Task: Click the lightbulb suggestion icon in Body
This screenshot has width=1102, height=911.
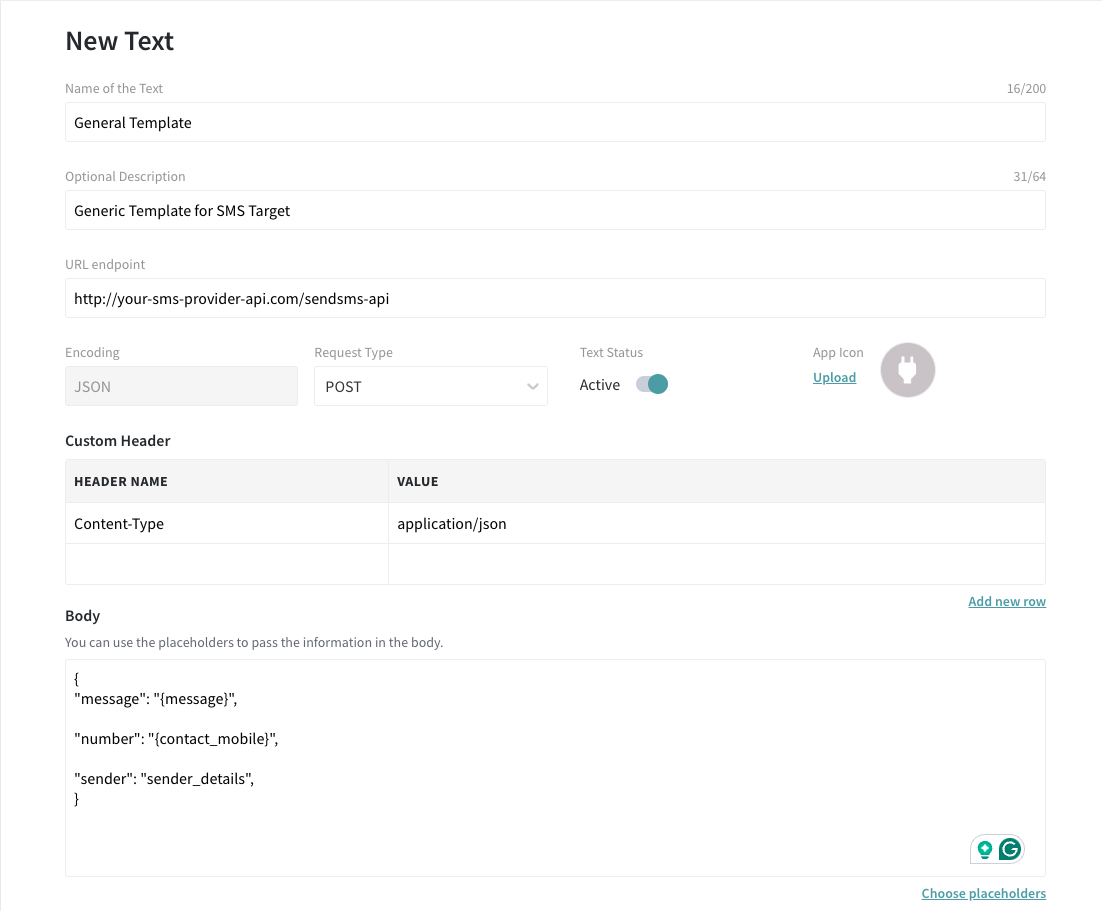Action: pyautogui.click(x=985, y=850)
